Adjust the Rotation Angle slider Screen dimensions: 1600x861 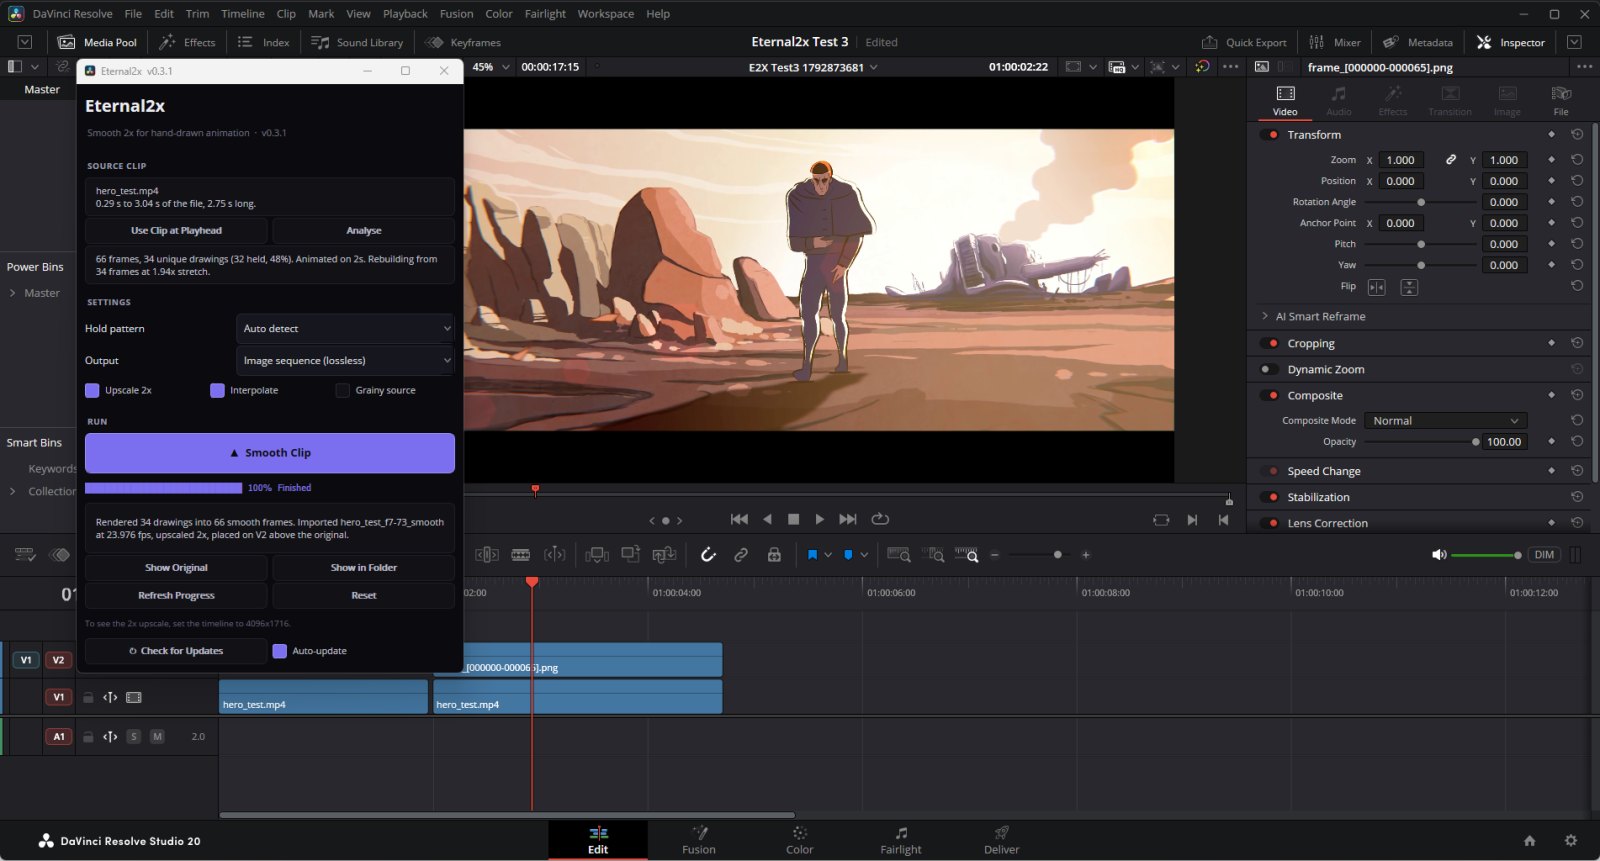(1421, 202)
